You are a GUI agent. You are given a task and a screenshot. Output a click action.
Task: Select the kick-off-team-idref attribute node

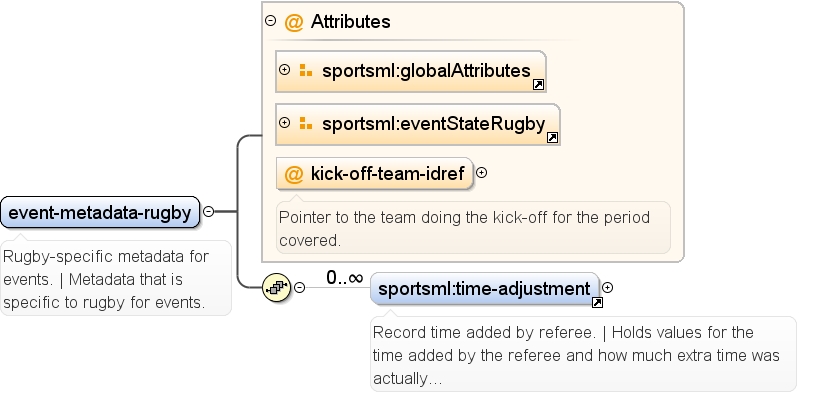point(374,174)
